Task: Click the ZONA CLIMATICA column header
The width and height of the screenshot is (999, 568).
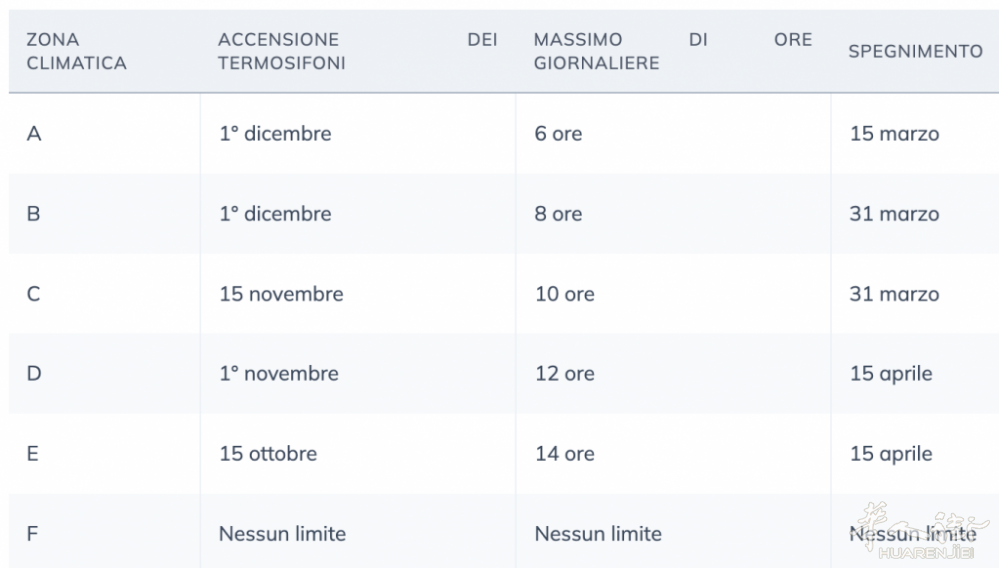Action: pos(76,51)
